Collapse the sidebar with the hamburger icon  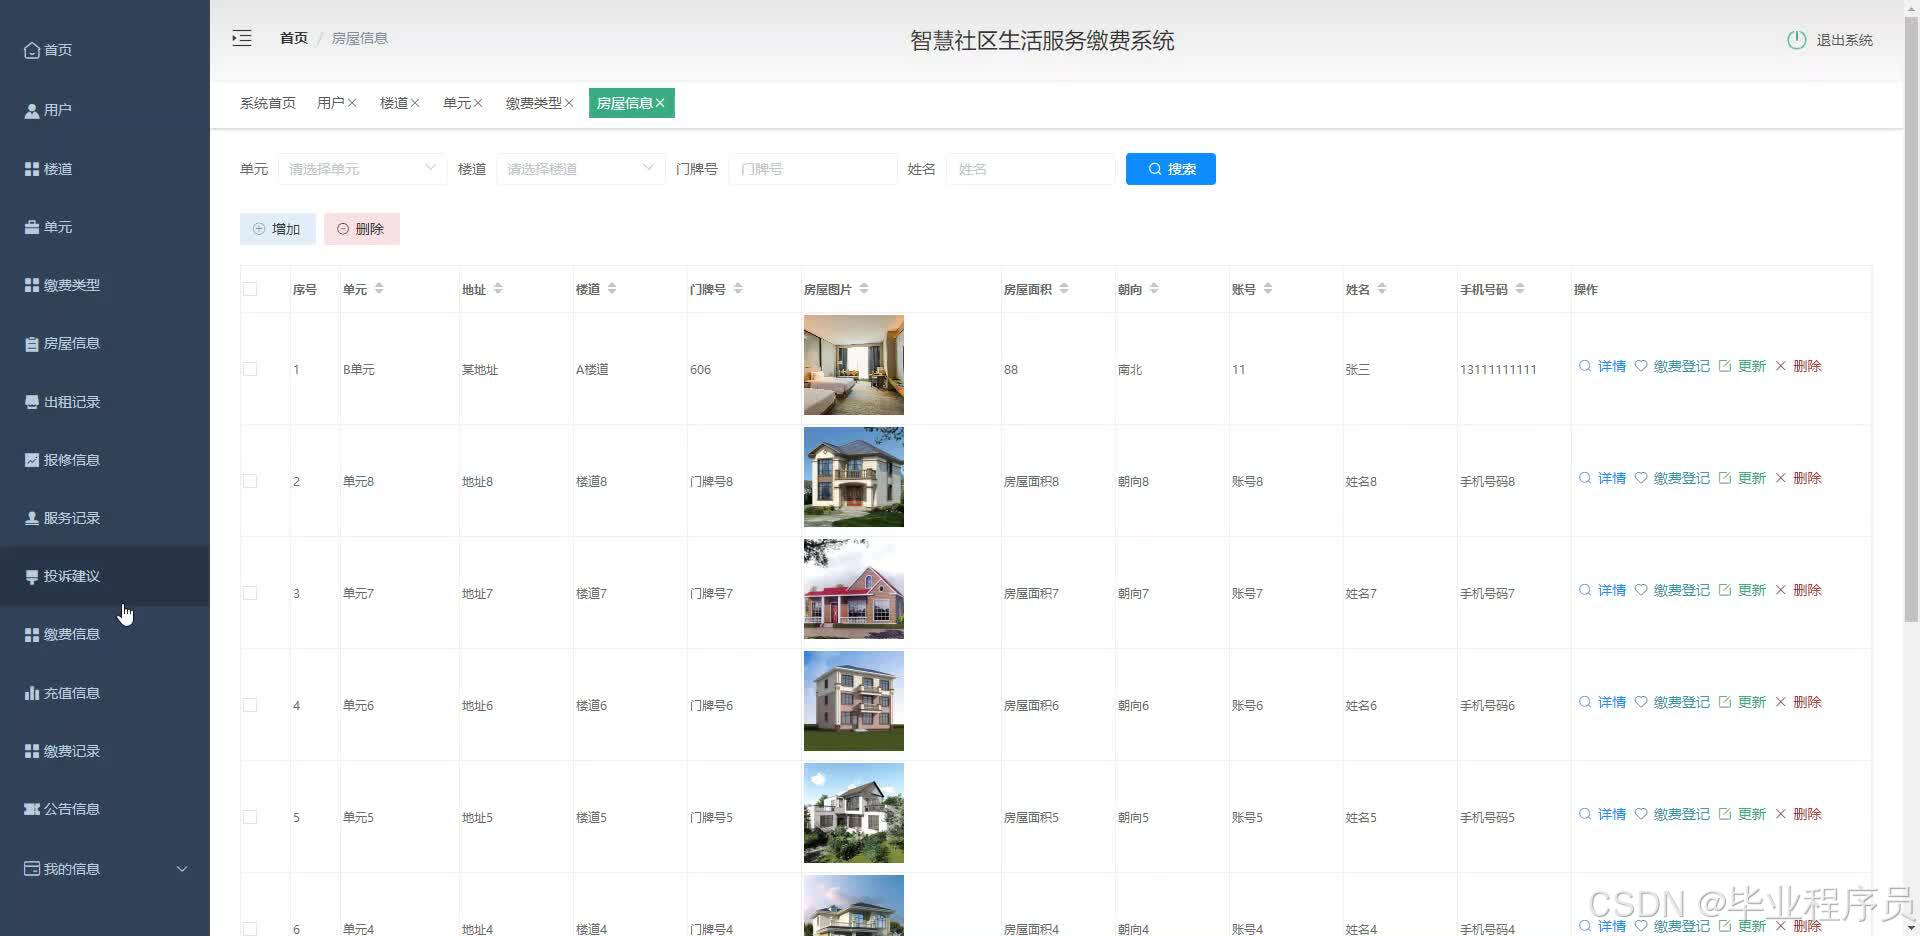pyautogui.click(x=241, y=38)
